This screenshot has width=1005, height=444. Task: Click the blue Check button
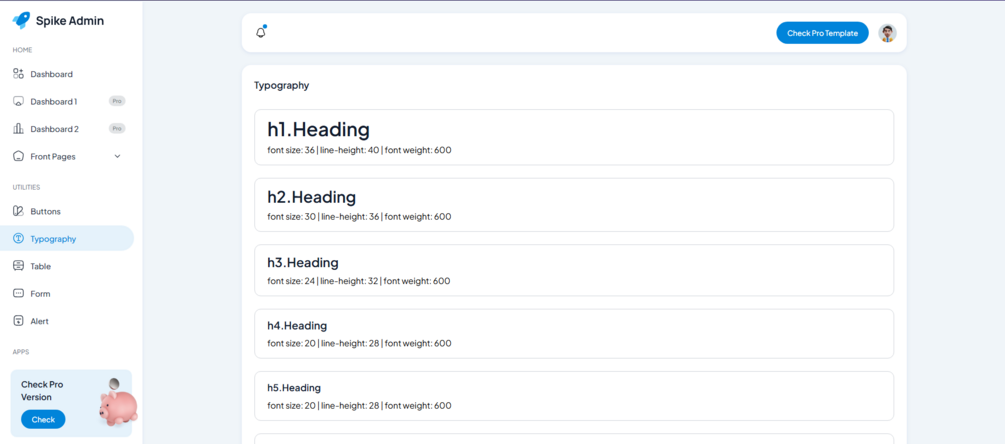point(43,420)
